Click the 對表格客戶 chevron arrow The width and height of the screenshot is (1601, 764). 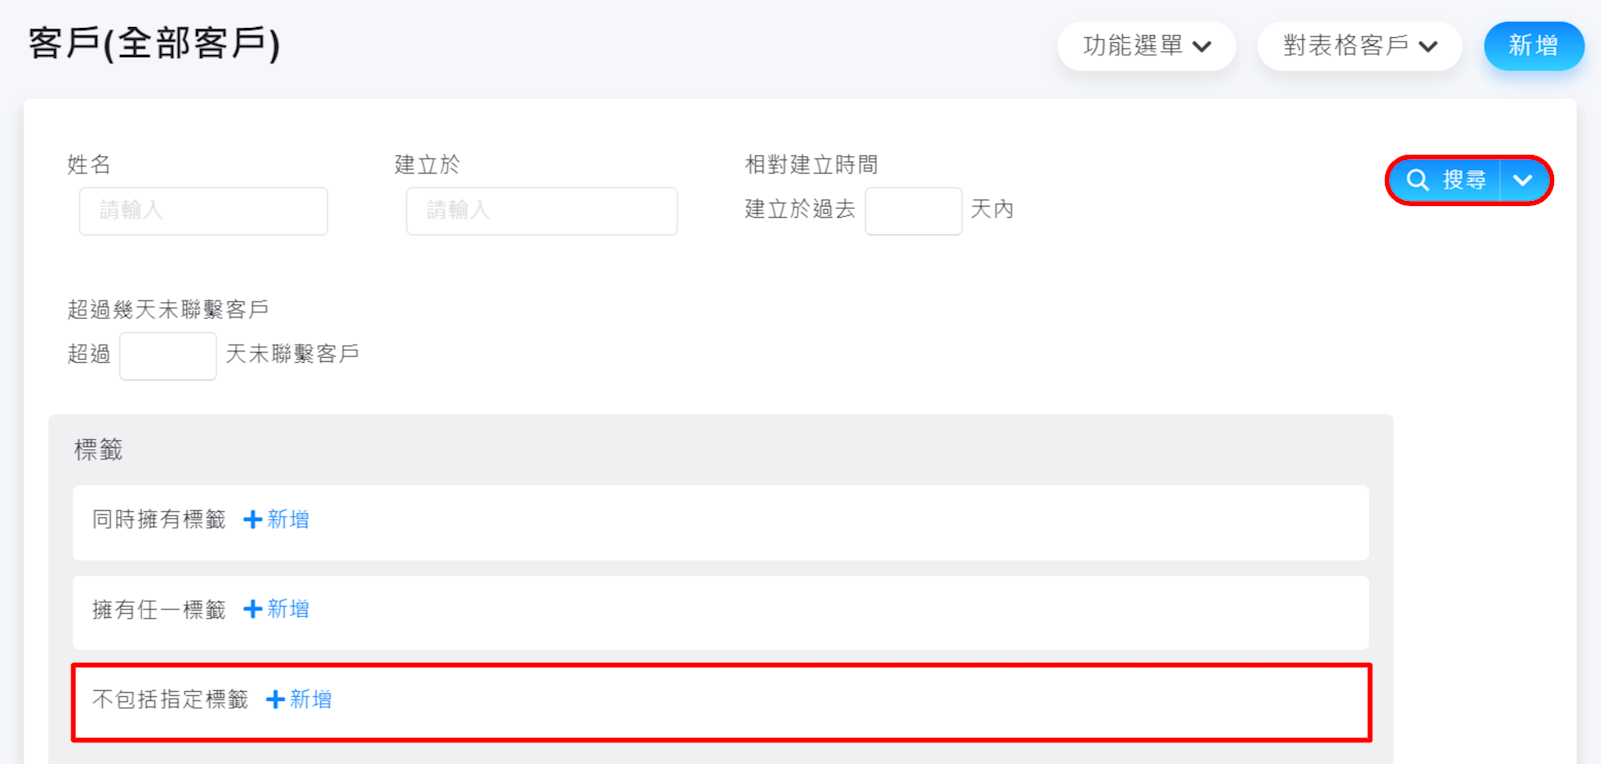[1428, 47]
